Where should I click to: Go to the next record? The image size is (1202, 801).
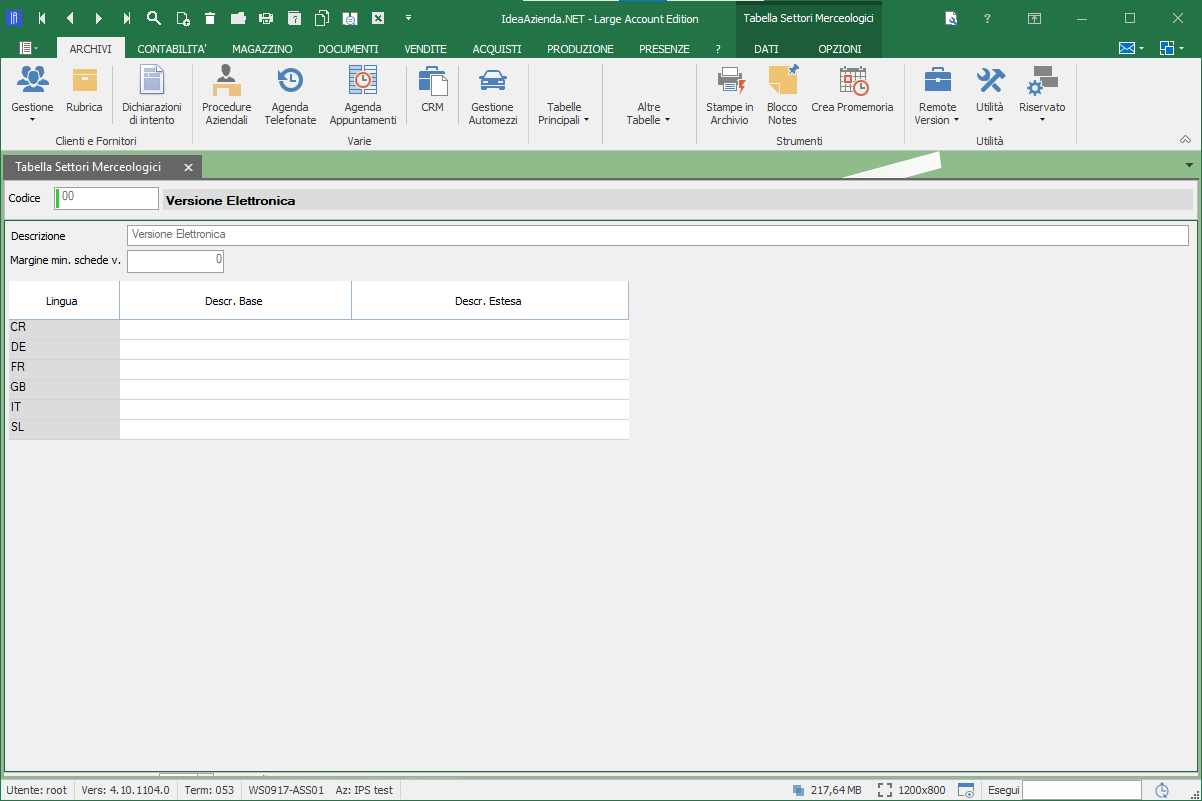[98, 18]
